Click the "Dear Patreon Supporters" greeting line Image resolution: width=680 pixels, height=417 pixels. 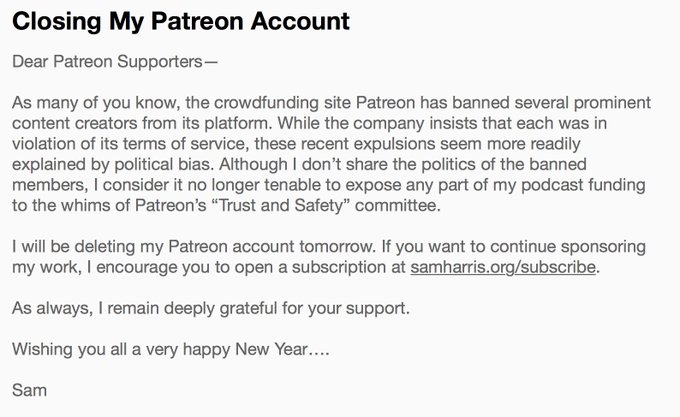114,62
